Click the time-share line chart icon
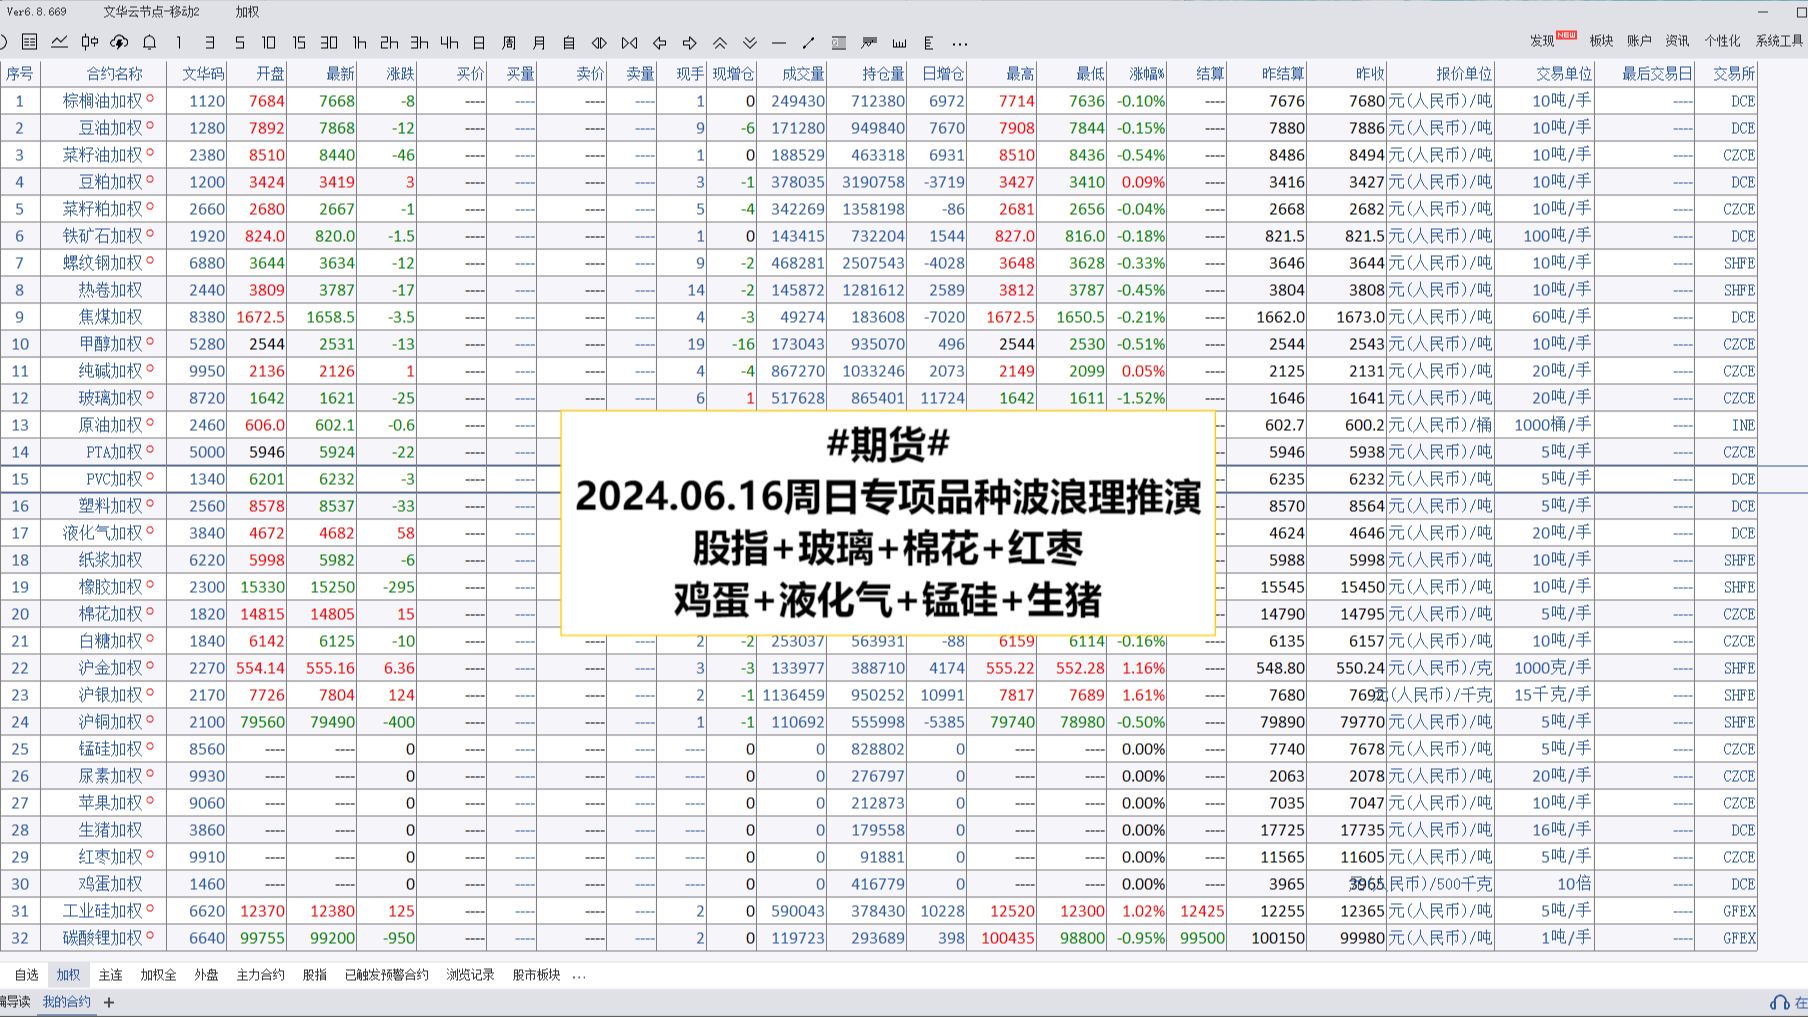The width and height of the screenshot is (1808, 1017). pos(60,42)
